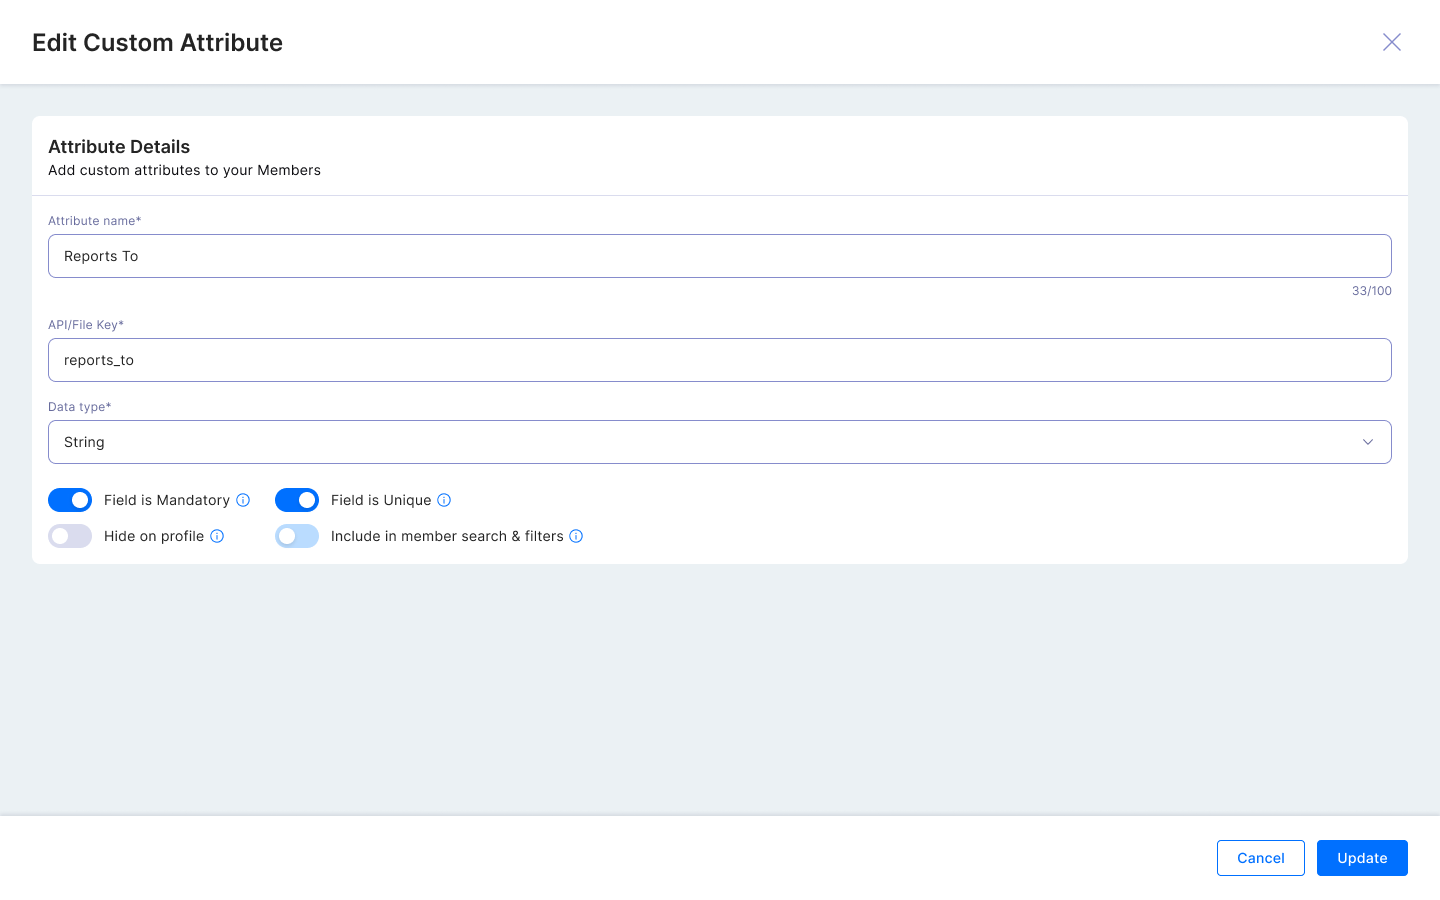
Task: Click the 33/100 character counter
Action: click(1372, 291)
